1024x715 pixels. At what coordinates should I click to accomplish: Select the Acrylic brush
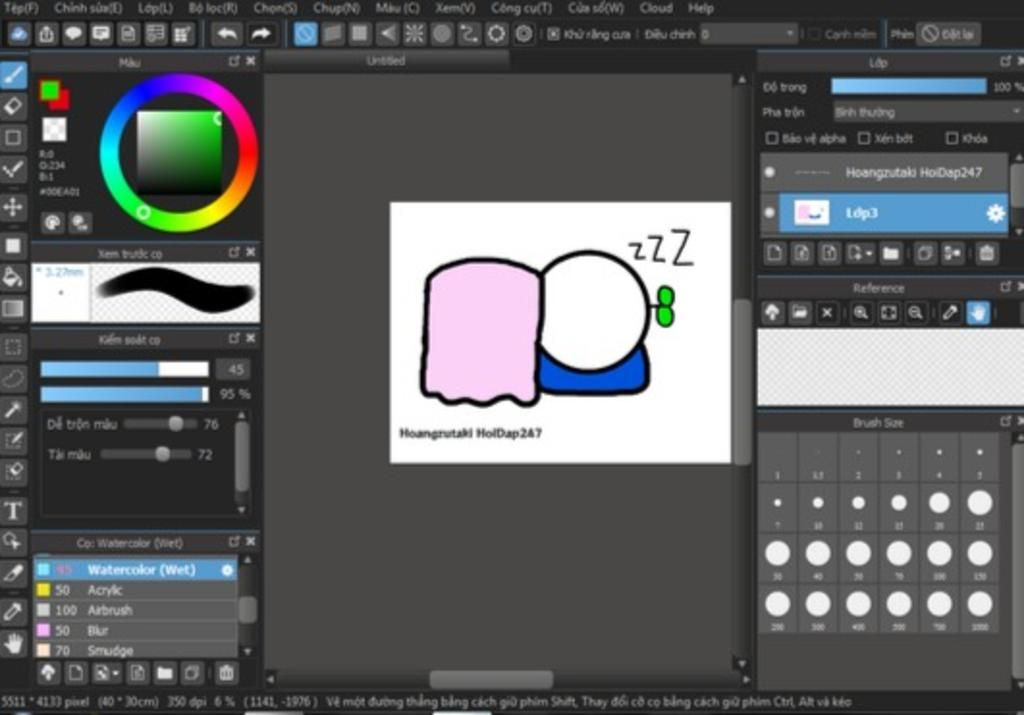click(136, 590)
